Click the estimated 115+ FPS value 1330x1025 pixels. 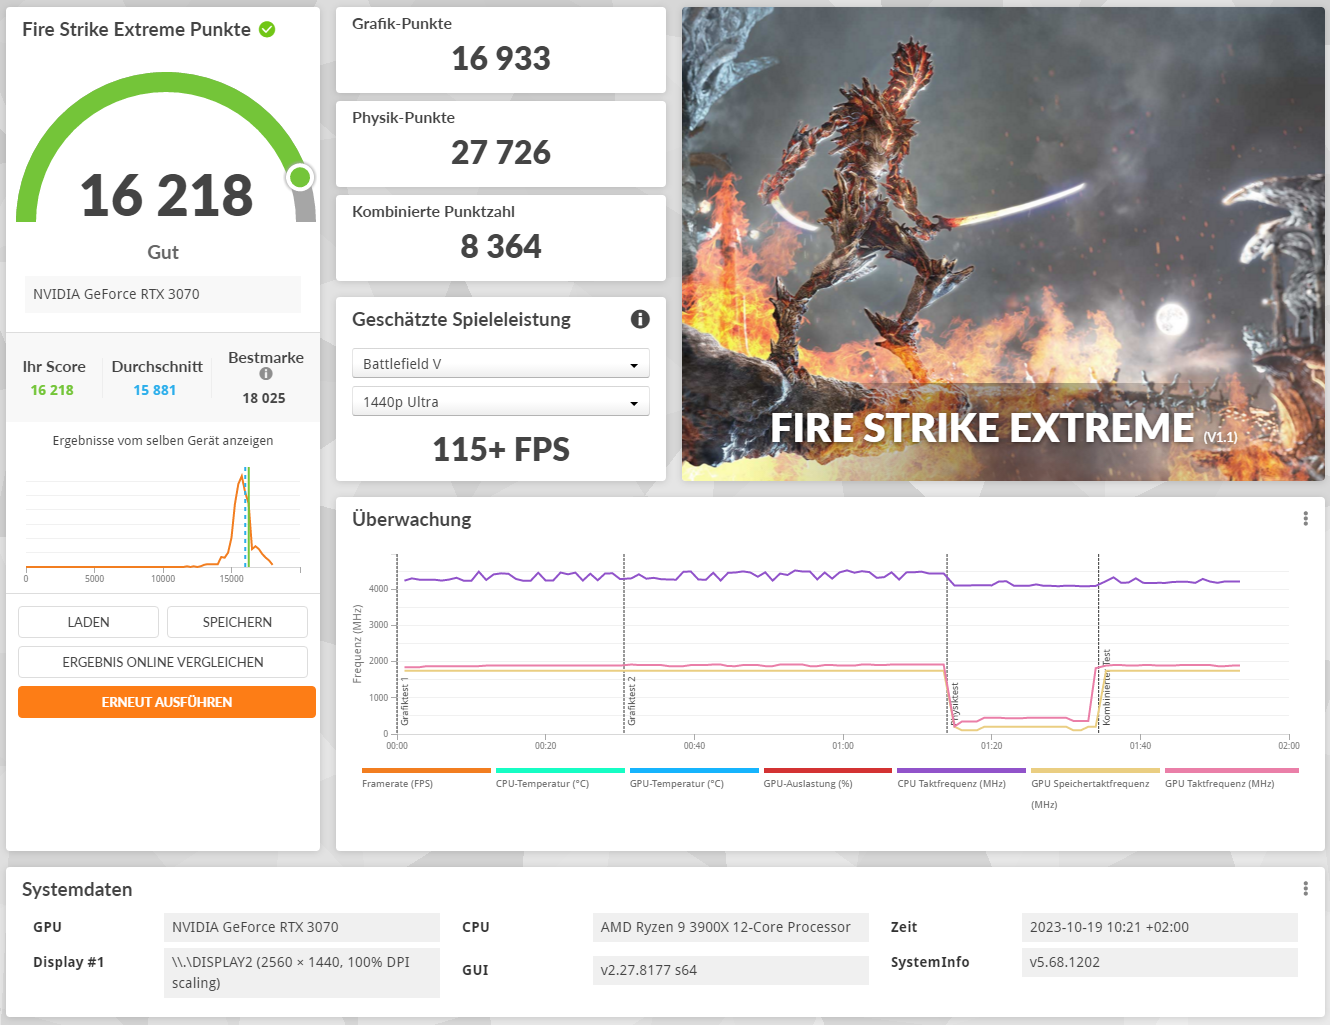tap(501, 450)
